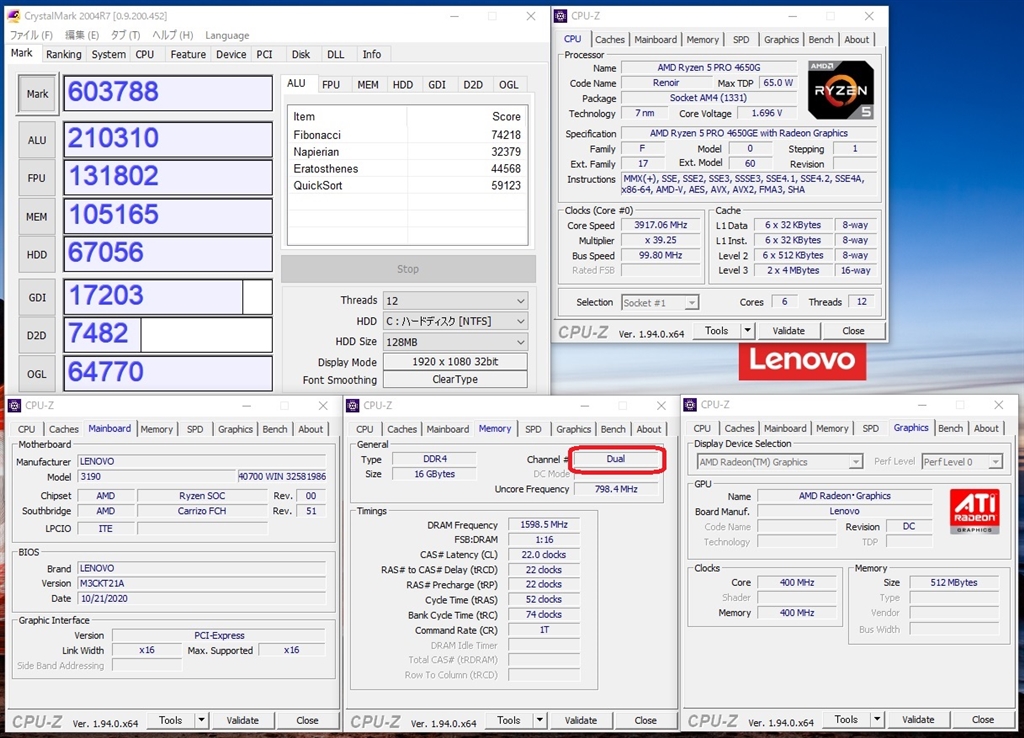Open Bench tab in Graphics CPU-Z window
The height and width of the screenshot is (738, 1024).
click(950, 428)
